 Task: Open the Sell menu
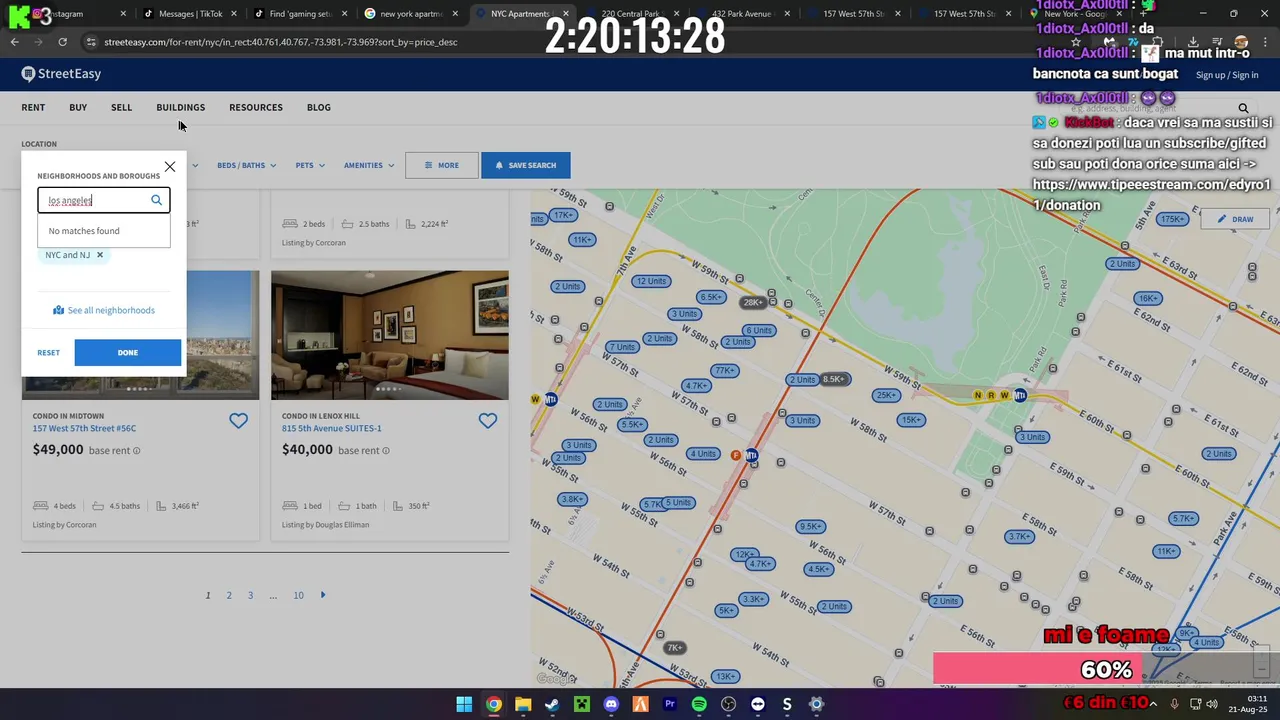[121, 107]
